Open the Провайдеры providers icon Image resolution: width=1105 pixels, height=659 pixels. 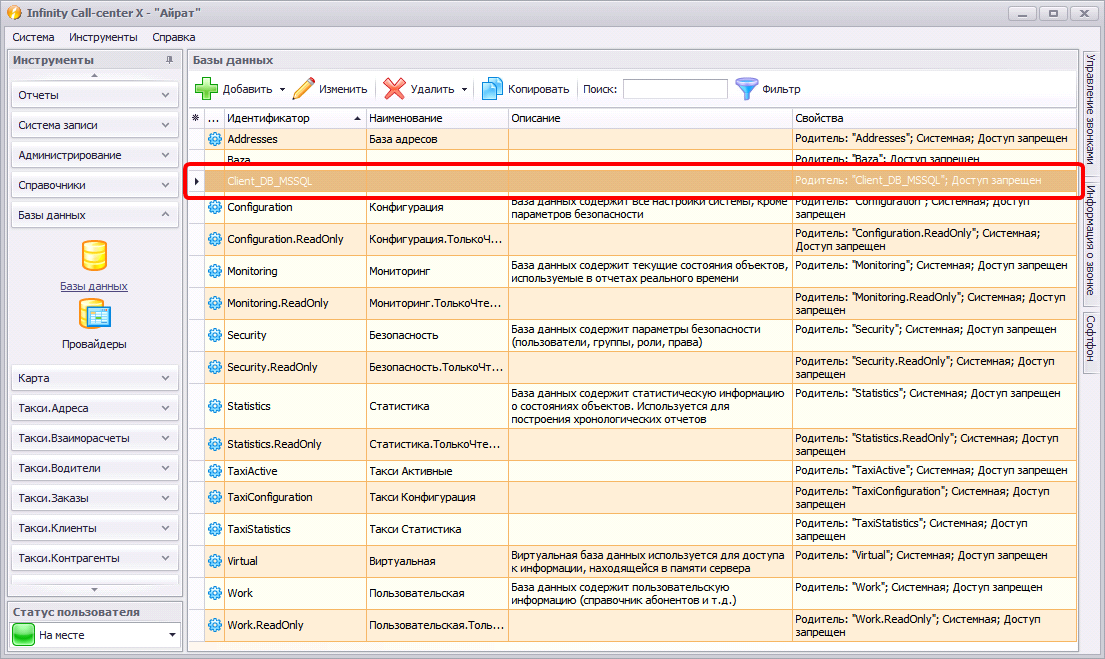tap(94, 314)
